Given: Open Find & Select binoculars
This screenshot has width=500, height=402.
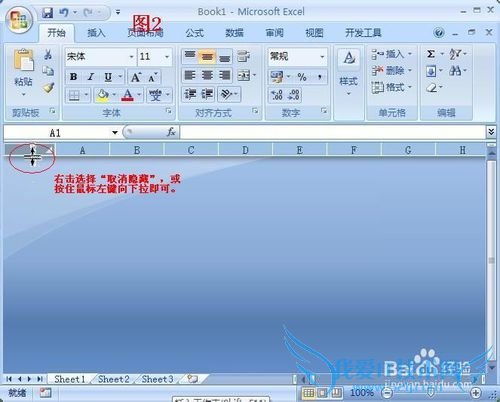Looking at the screenshot, I should [455, 70].
